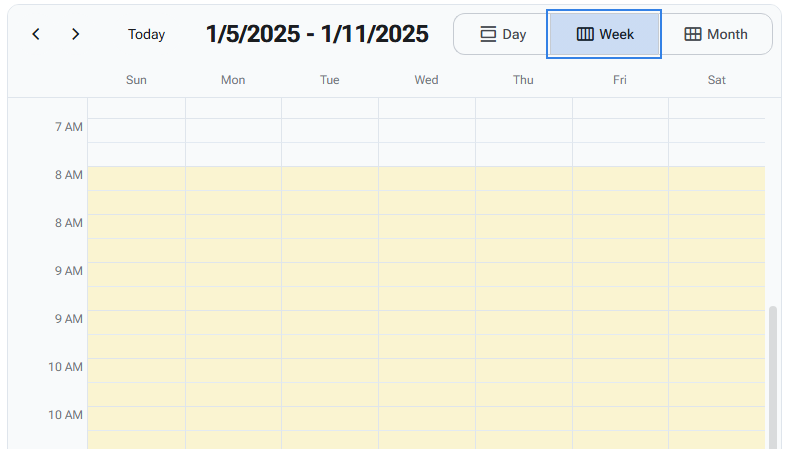Open date range 1/5/2025 - 1/11/2025 picker
The height and width of the screenshot is (449, 804).
pyautogui.click(x=317, y=34)
